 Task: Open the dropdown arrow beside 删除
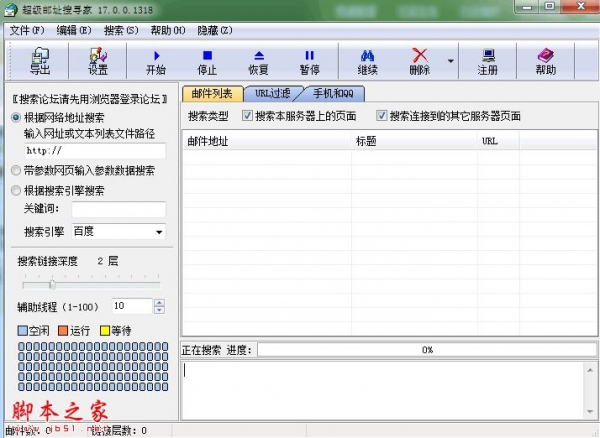[x=450, y=61]
